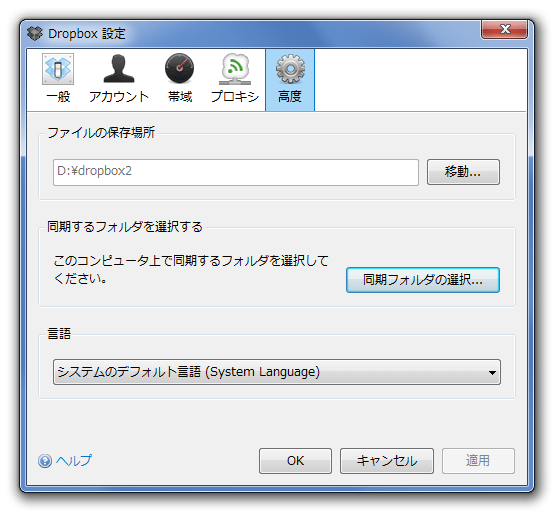556x515 pixels.
Task: Select the プロキシ network signal icon
Action: tap(235, 69)
